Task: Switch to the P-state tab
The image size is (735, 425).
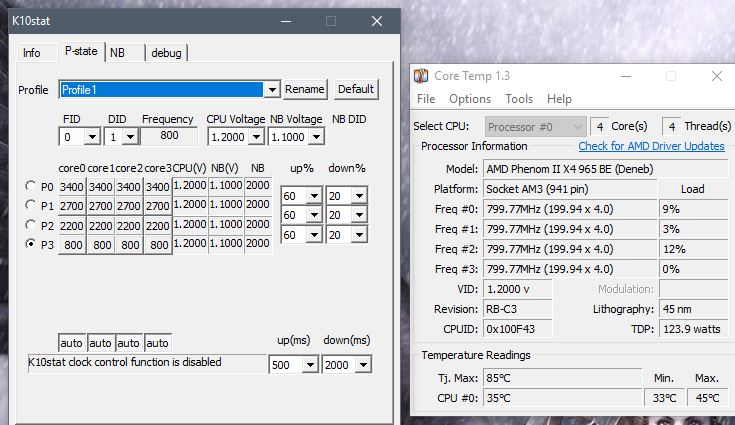Action: point(81,51)
